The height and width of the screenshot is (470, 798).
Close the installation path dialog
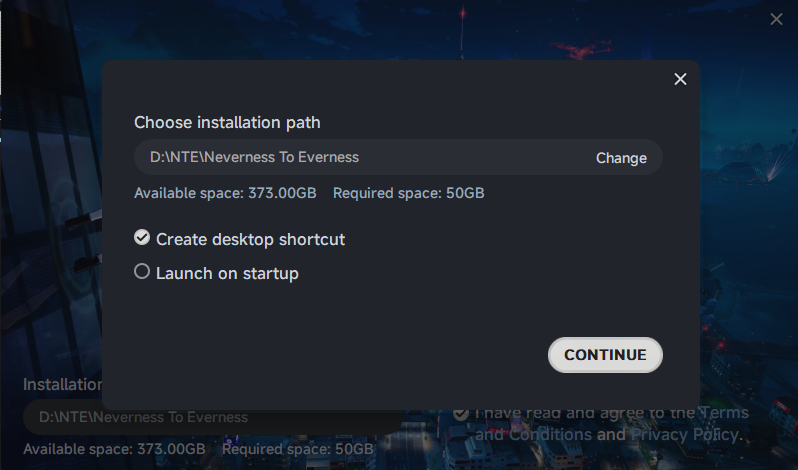point(680,79)
